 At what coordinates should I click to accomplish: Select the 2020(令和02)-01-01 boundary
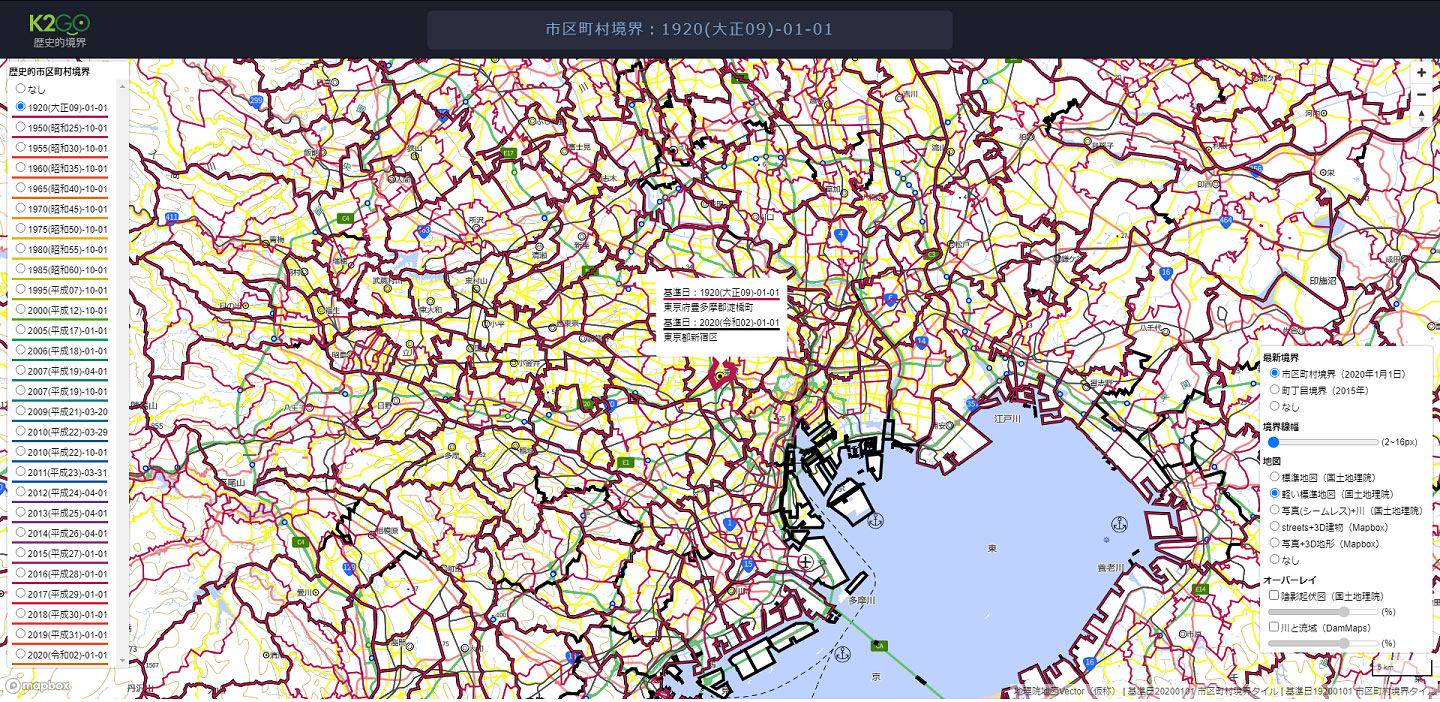coord(20,655)
